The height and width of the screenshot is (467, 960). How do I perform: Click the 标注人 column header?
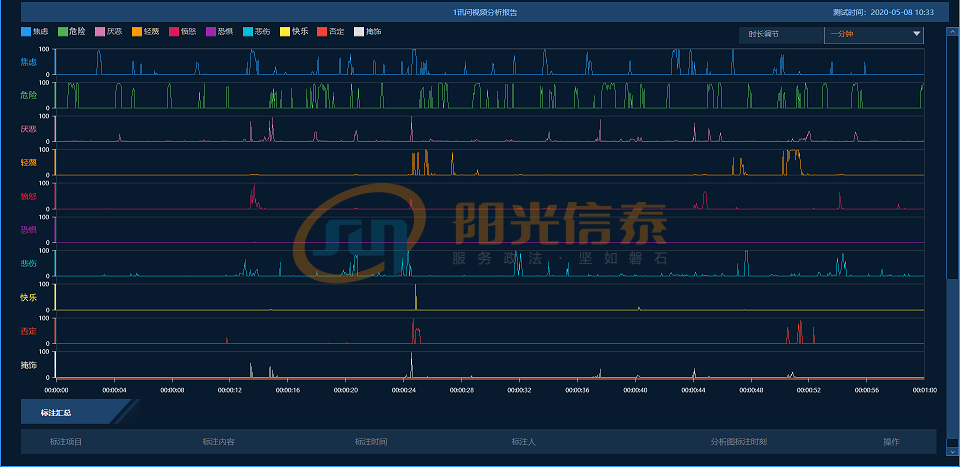pos(523,442)
